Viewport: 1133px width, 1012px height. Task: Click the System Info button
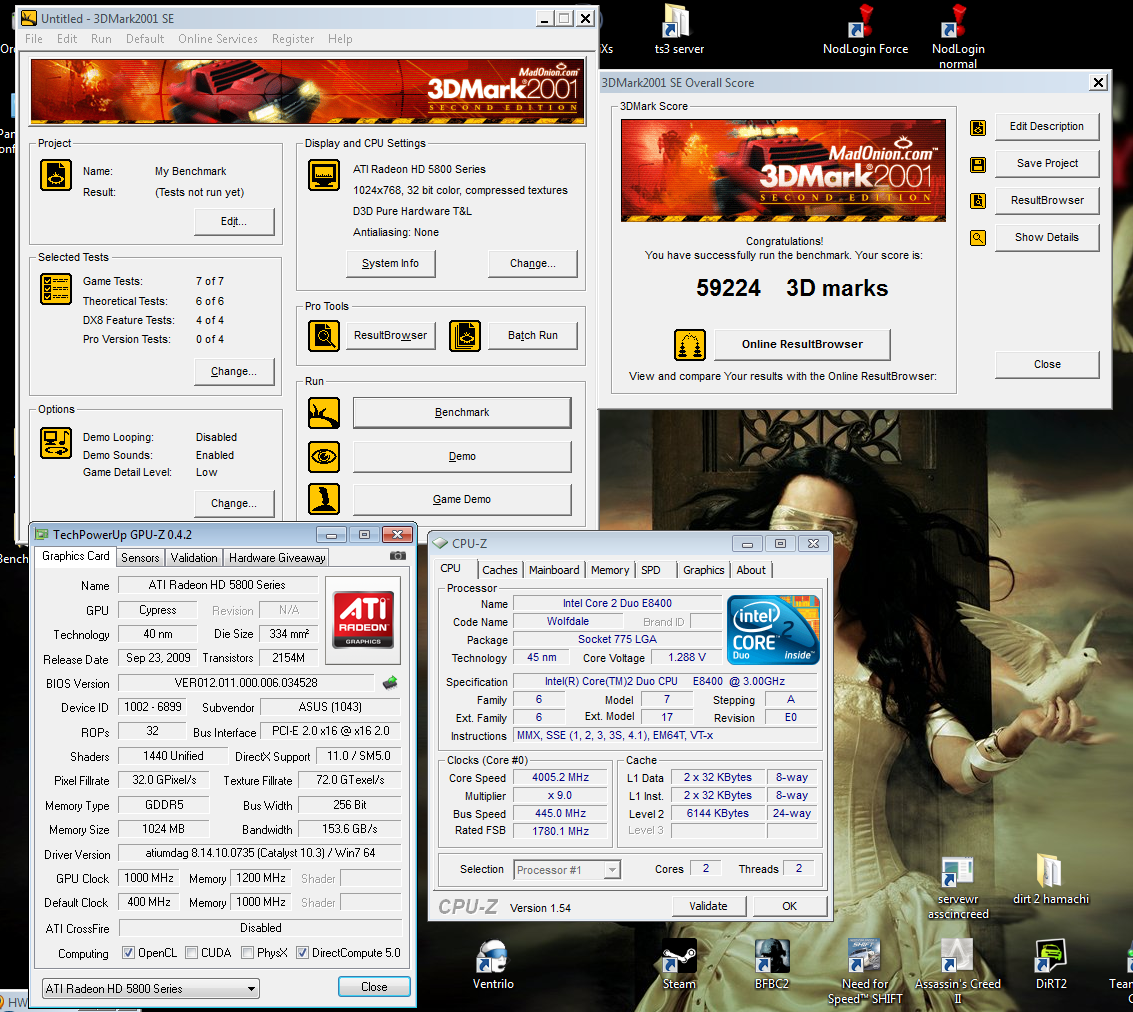pyautogui.click(x=390, y=264)
